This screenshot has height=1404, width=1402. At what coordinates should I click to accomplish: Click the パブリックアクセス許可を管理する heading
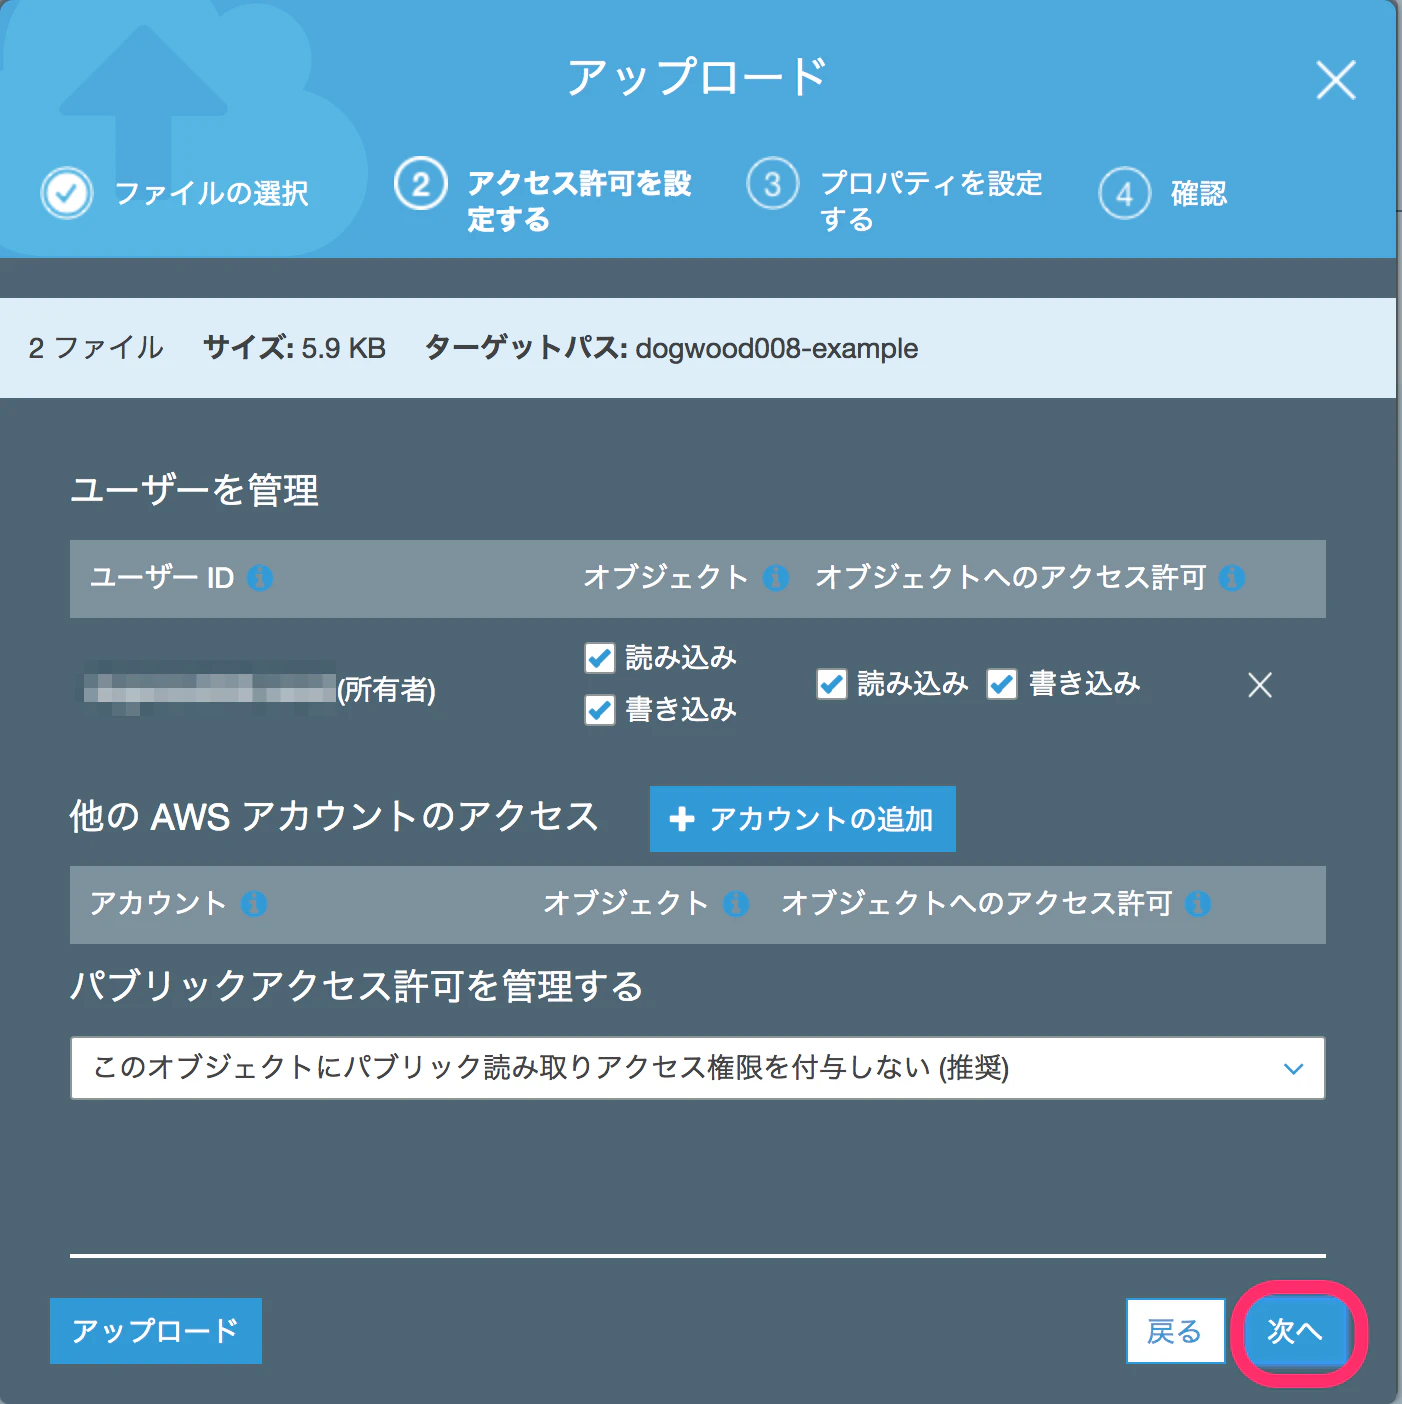357,987
